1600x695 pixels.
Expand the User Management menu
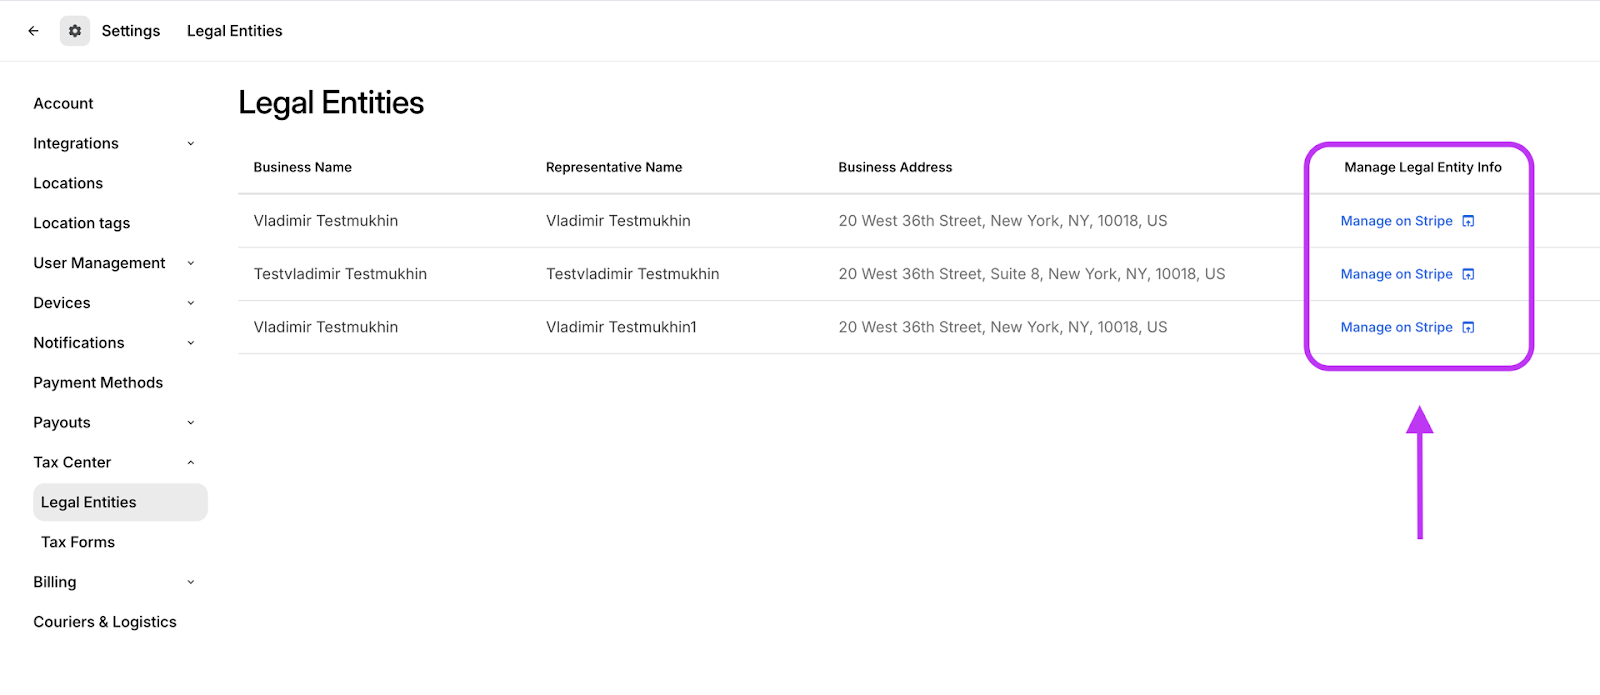point(190,263)
